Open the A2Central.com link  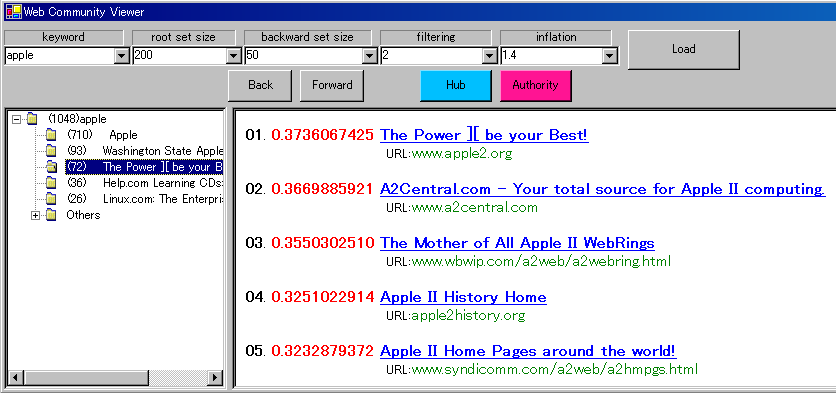click(x=602, y=189)
